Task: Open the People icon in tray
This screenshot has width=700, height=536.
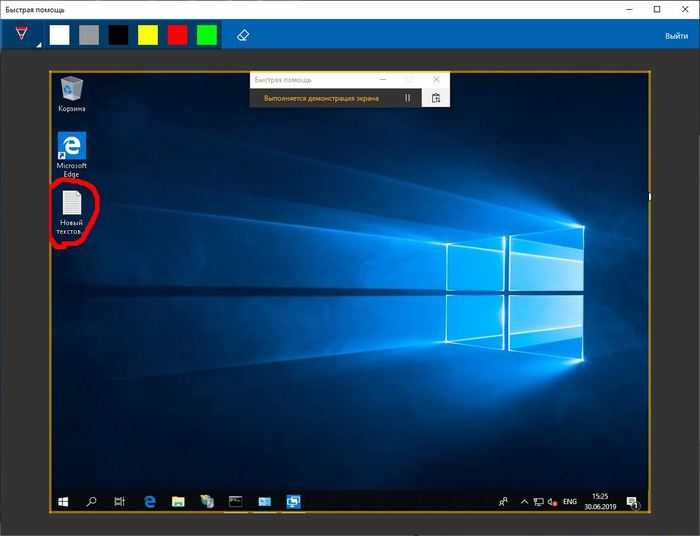Action: point(503,502)
